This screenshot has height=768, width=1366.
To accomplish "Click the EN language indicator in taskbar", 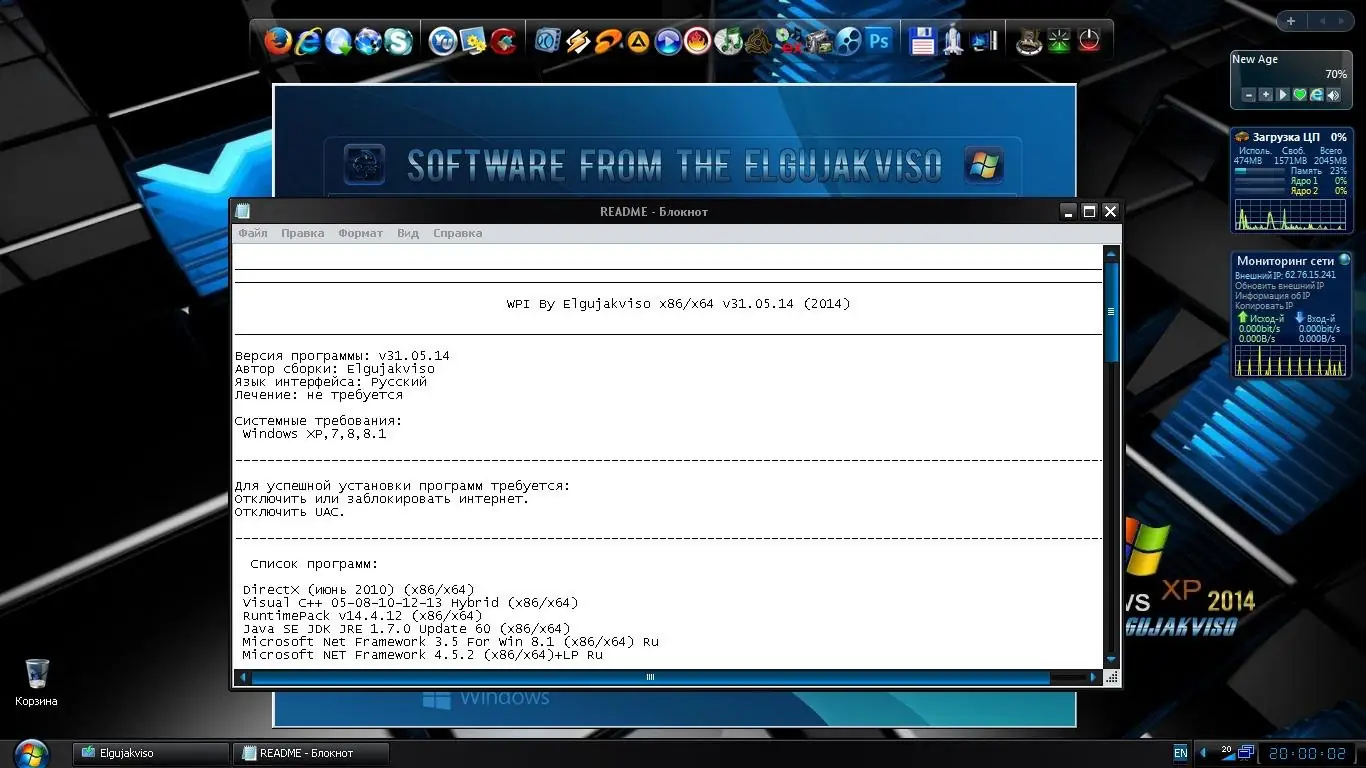I will [1181, 753].
